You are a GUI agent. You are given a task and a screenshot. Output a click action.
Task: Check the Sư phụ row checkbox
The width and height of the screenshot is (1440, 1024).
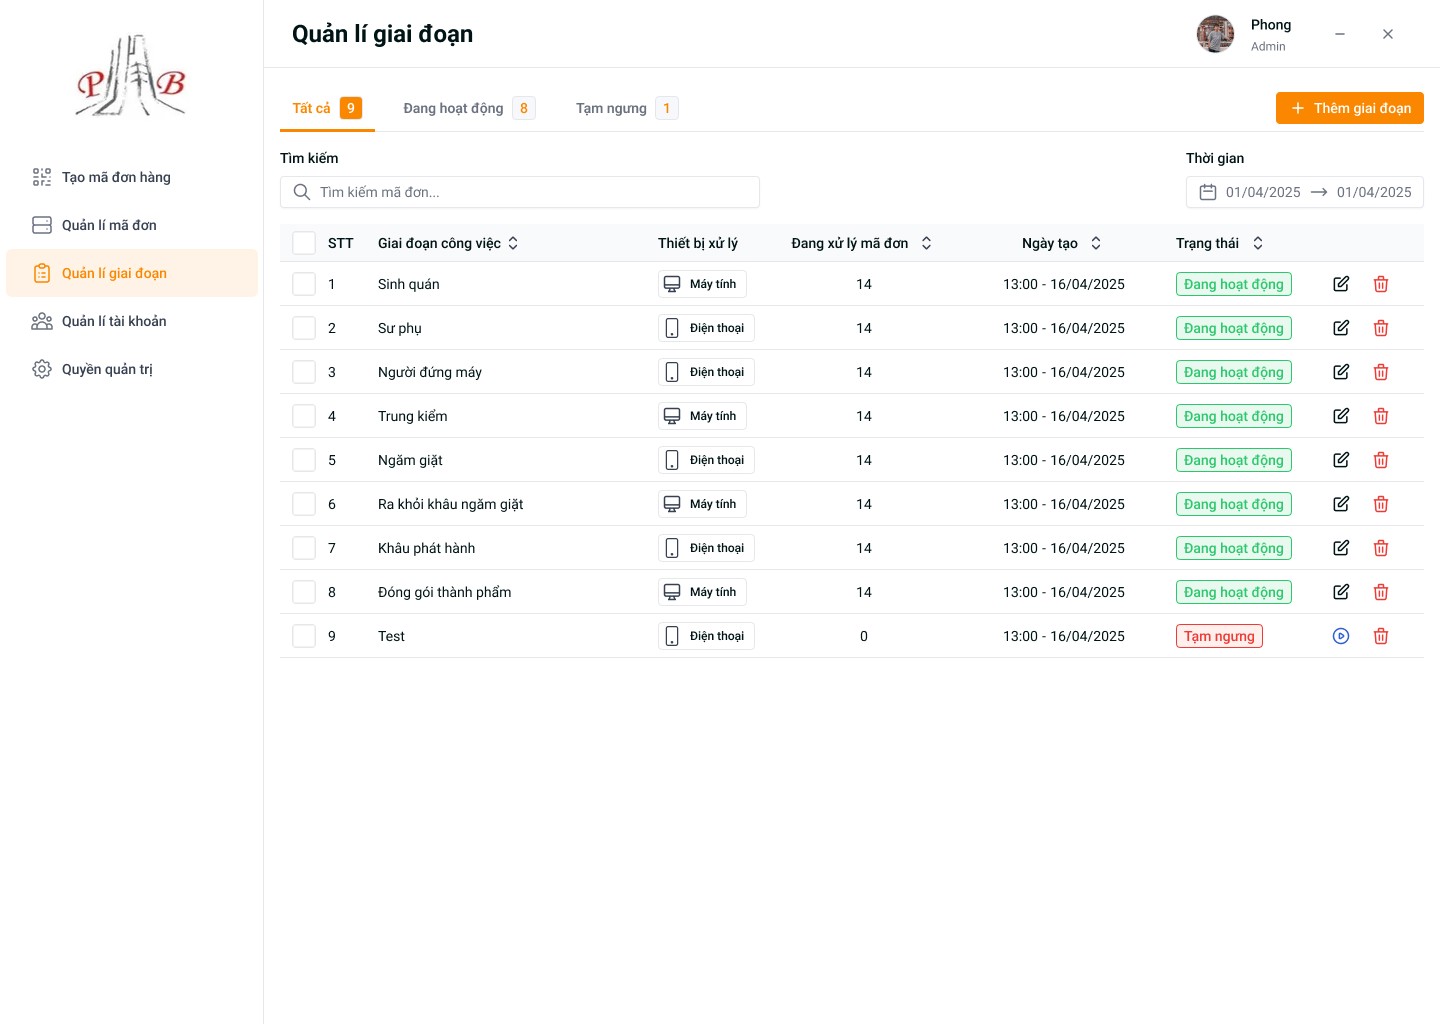point(304,328)
